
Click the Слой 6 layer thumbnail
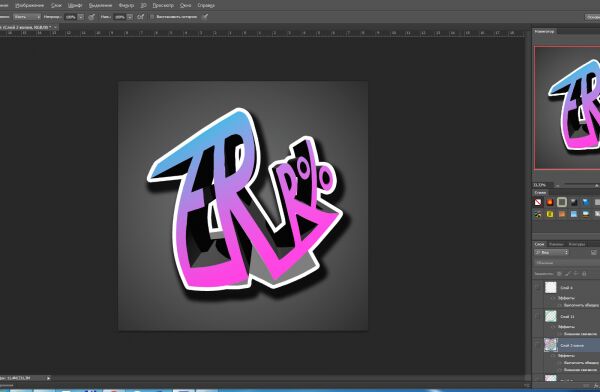pos(551,287)
